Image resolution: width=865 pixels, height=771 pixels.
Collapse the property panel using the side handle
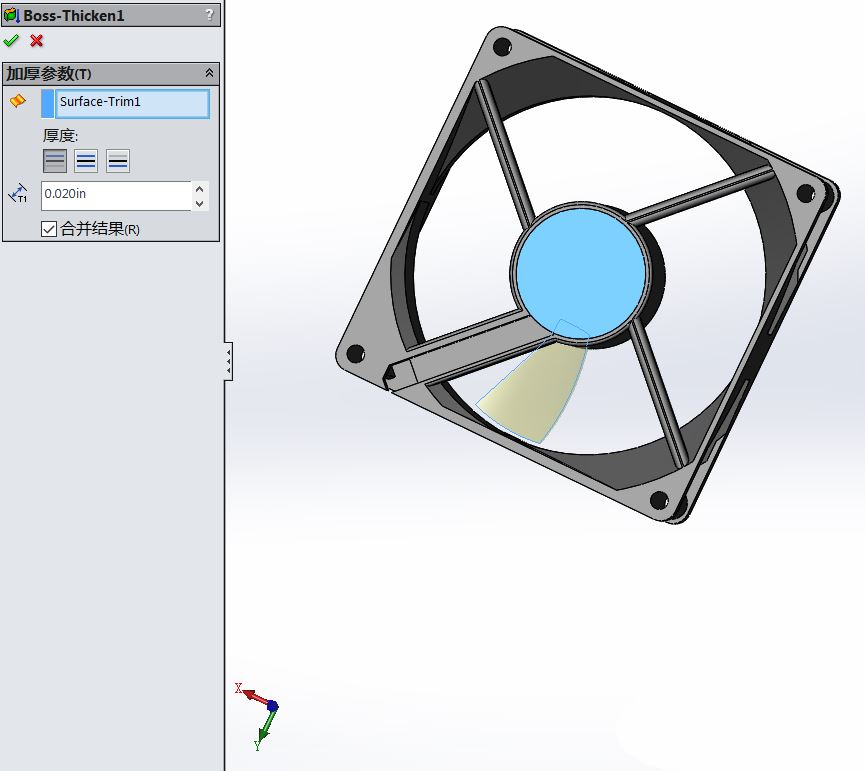(228, 361)
